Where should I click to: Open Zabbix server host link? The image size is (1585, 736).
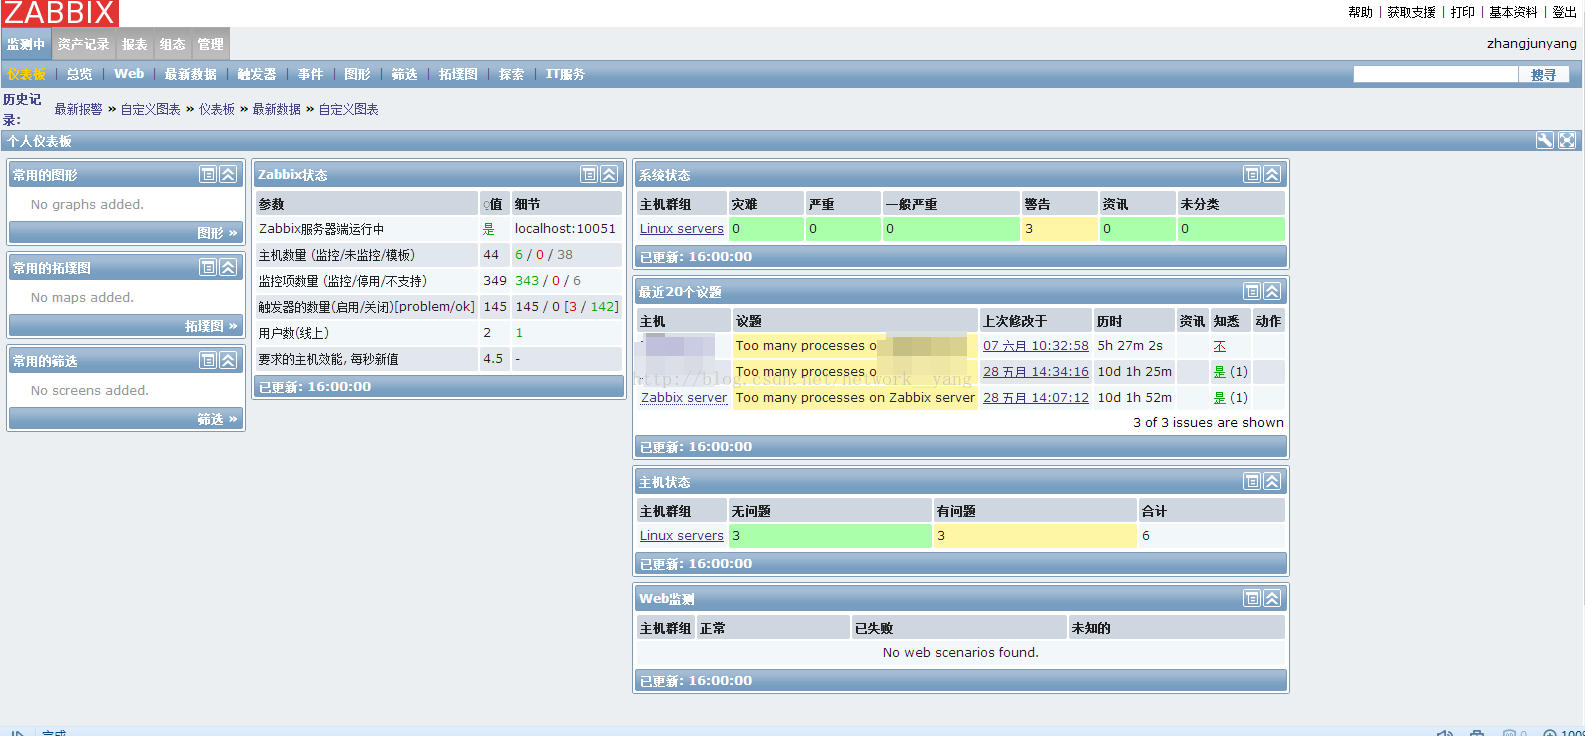point(684,397)
